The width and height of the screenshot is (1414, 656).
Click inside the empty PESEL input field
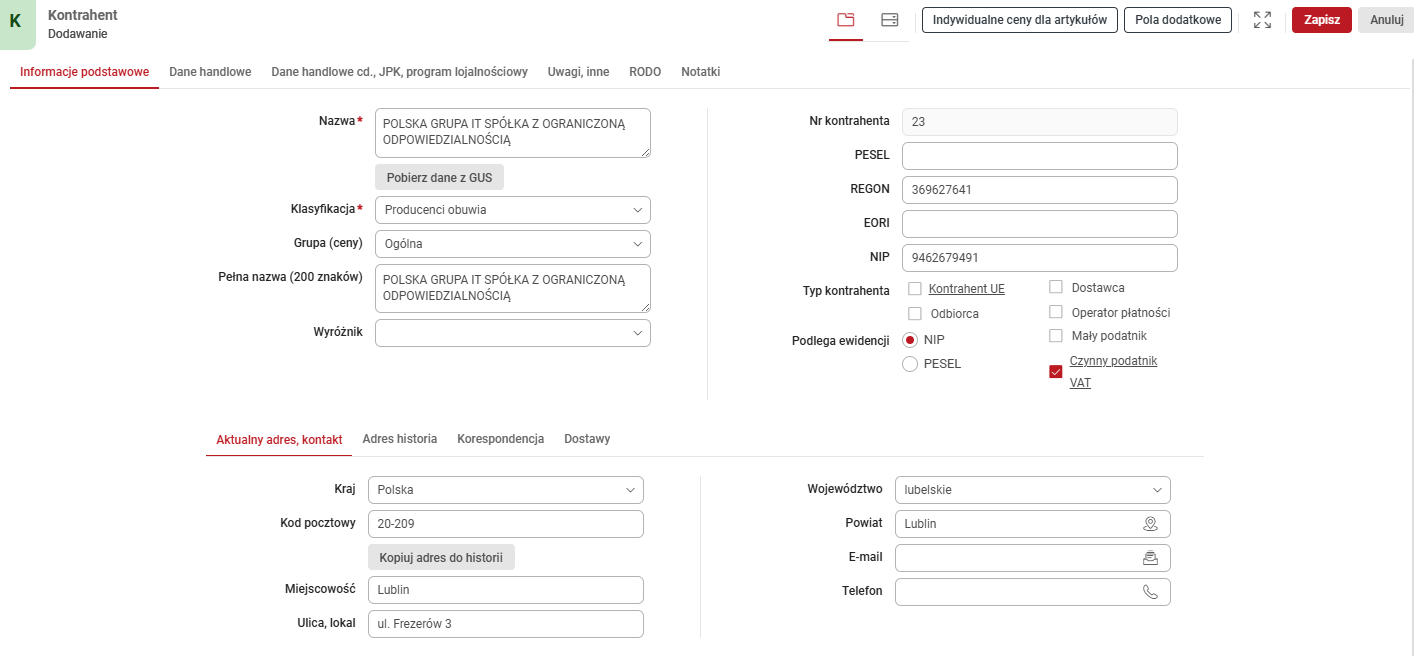(1039, 155)
